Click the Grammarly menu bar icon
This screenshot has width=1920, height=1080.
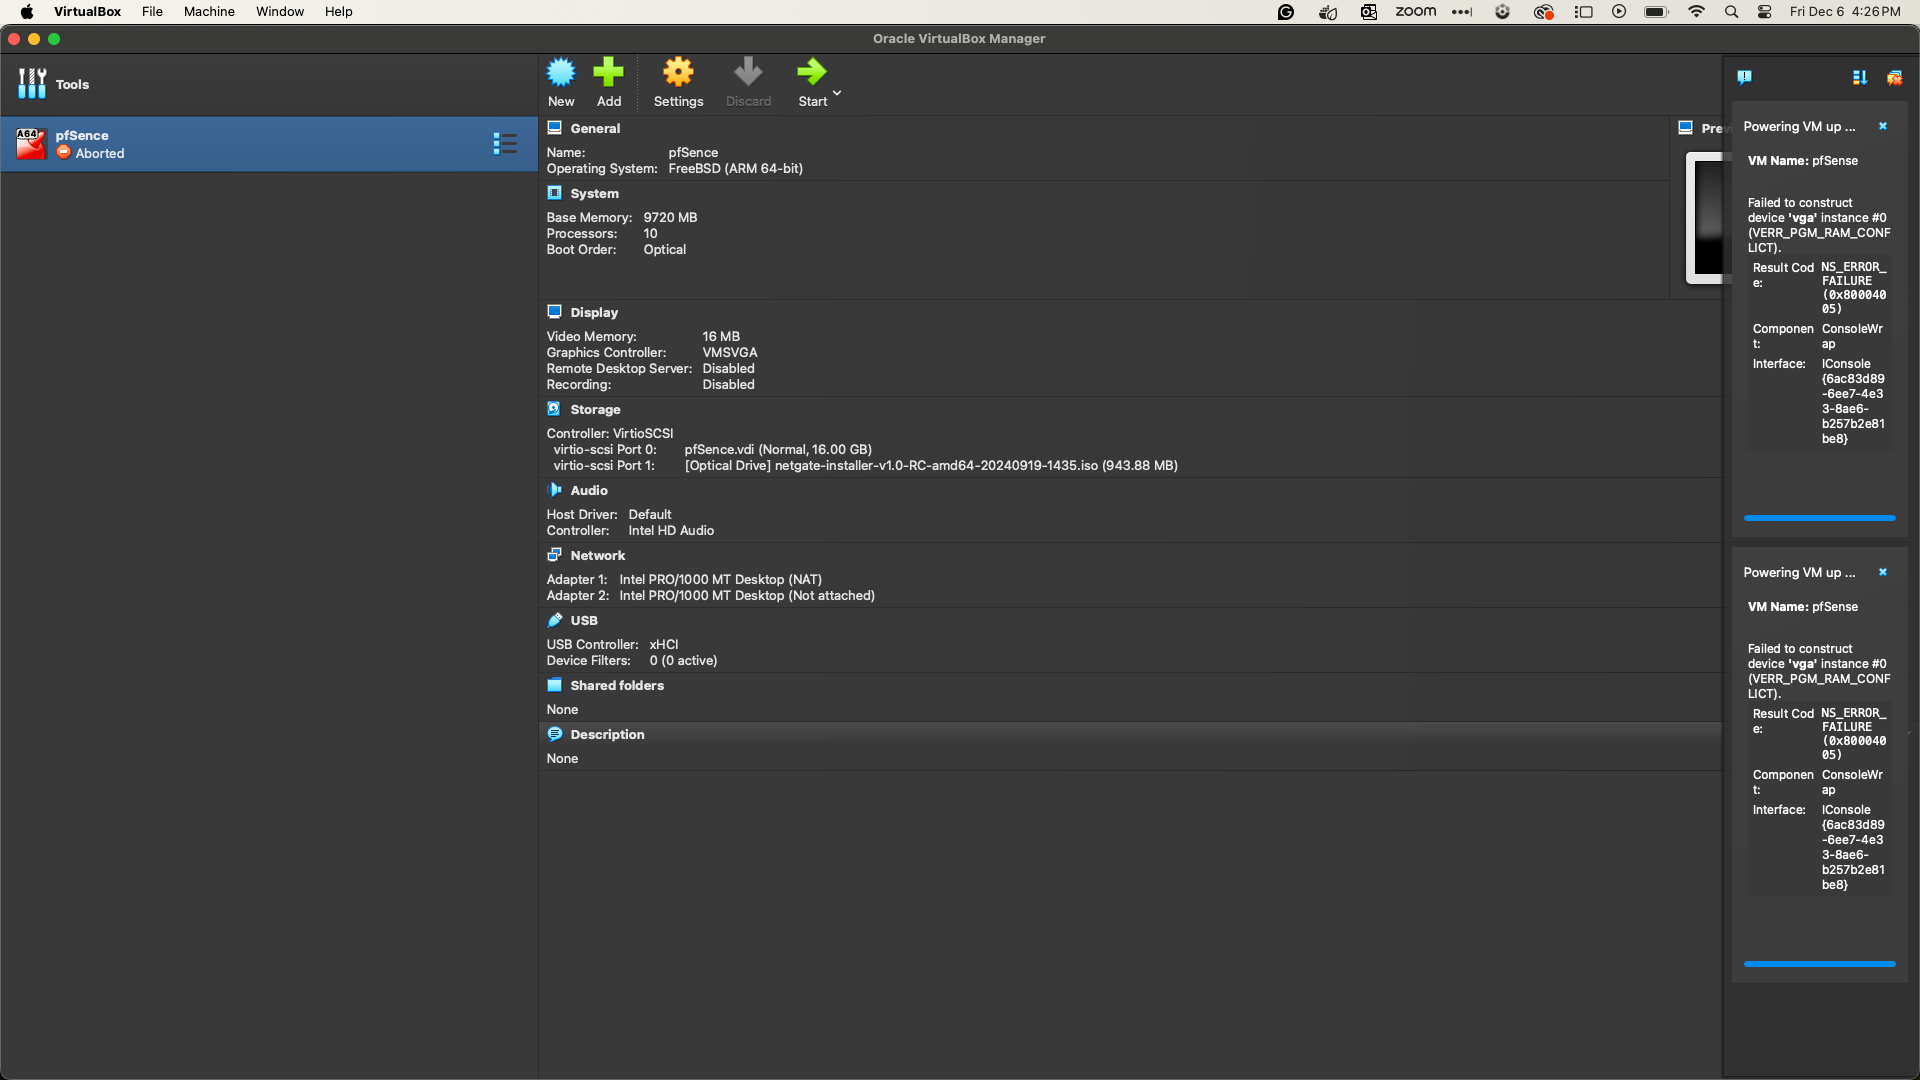point(1286,11)
